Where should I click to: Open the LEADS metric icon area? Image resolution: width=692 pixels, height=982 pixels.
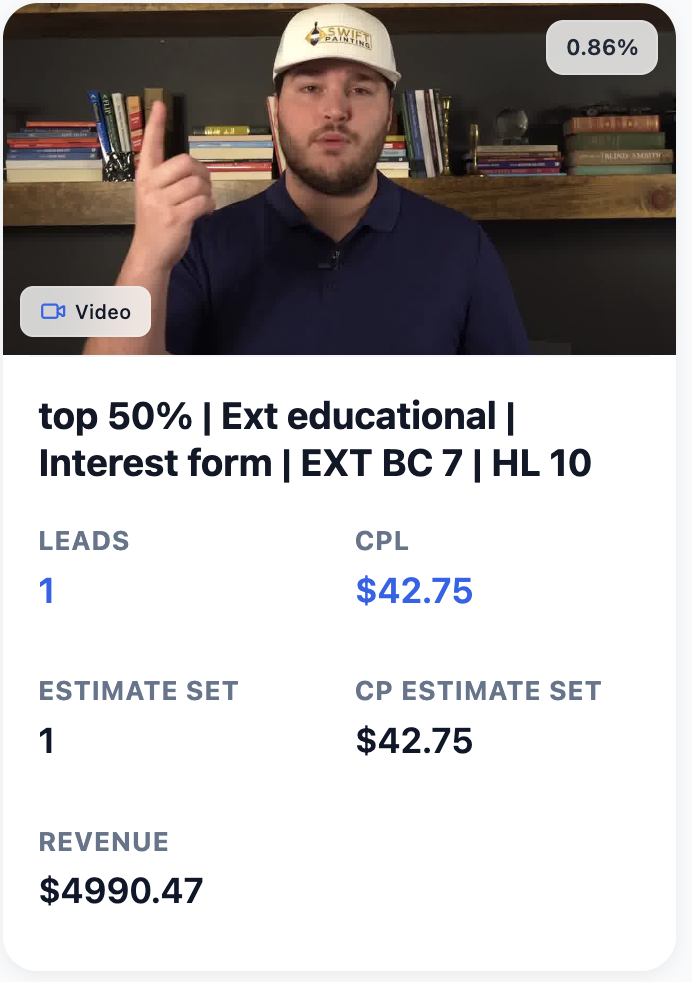[84, 541]
